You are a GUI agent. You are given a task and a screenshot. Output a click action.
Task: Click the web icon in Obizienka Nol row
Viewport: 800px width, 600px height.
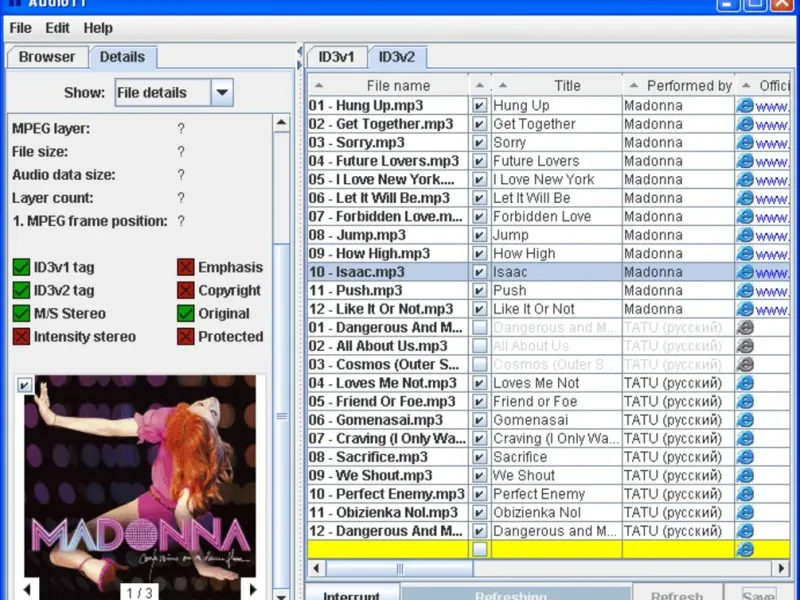(745, 512)
